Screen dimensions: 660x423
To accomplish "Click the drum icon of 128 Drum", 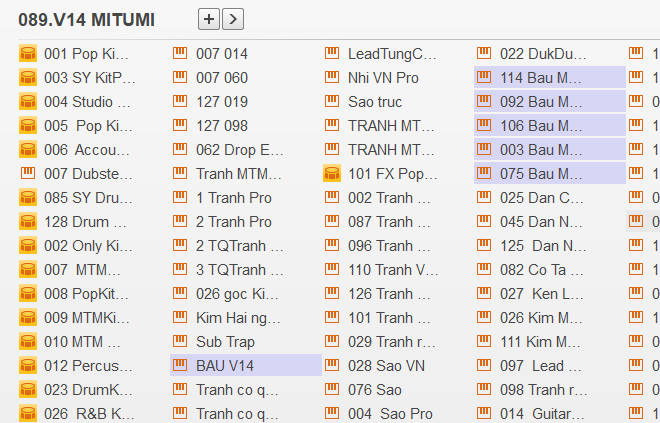I will (28, 222).
